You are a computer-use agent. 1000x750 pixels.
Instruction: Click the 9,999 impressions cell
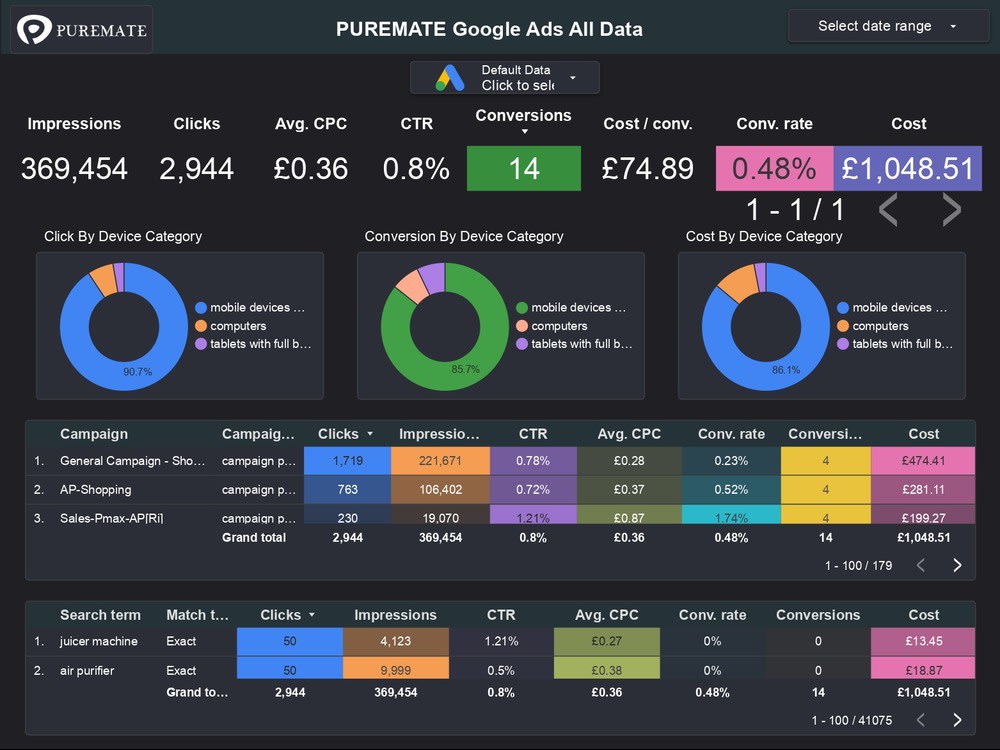(395, 670)
